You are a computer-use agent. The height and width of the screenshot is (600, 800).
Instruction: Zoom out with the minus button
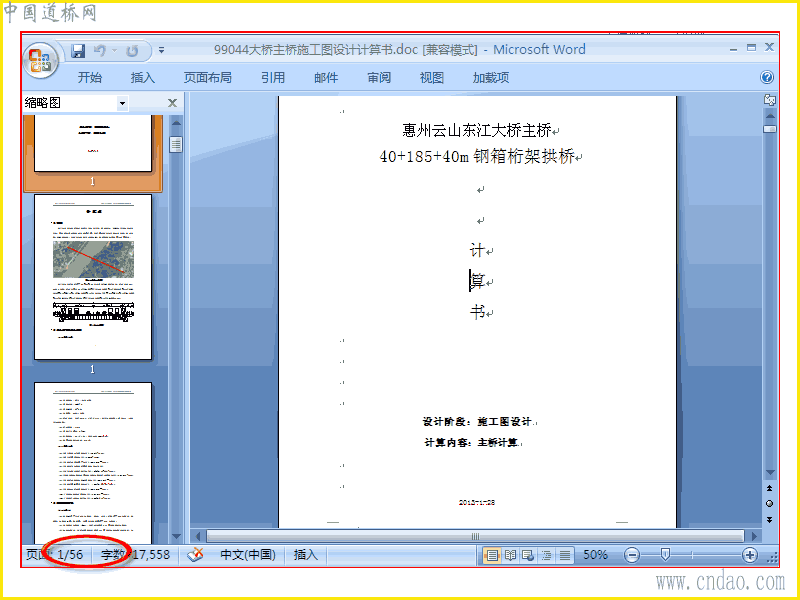click(632, 555)
